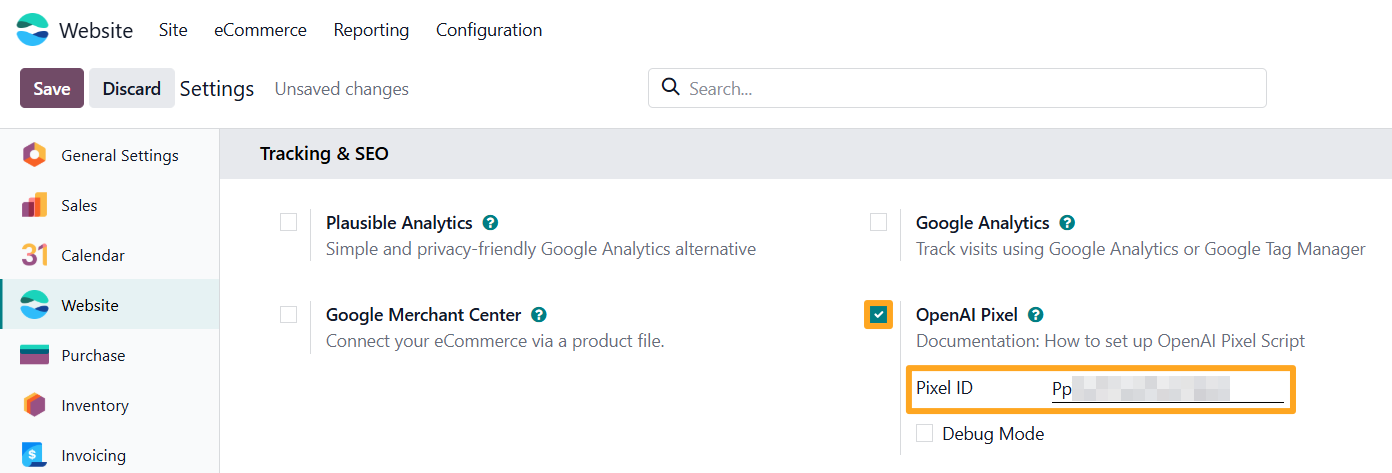Viewport: 1392px width, 473px height.
Task: Click the Odoo Website app logo
Action: click(x=32, y=30)
